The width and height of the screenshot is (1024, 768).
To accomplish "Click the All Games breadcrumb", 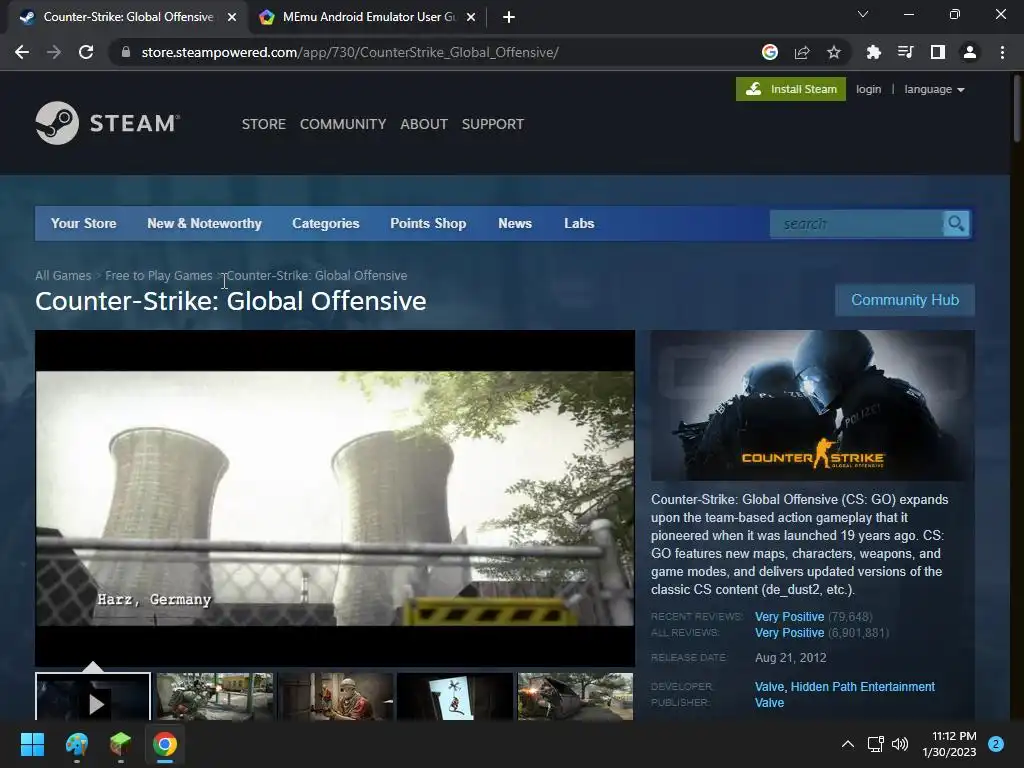I will [63, 276].
